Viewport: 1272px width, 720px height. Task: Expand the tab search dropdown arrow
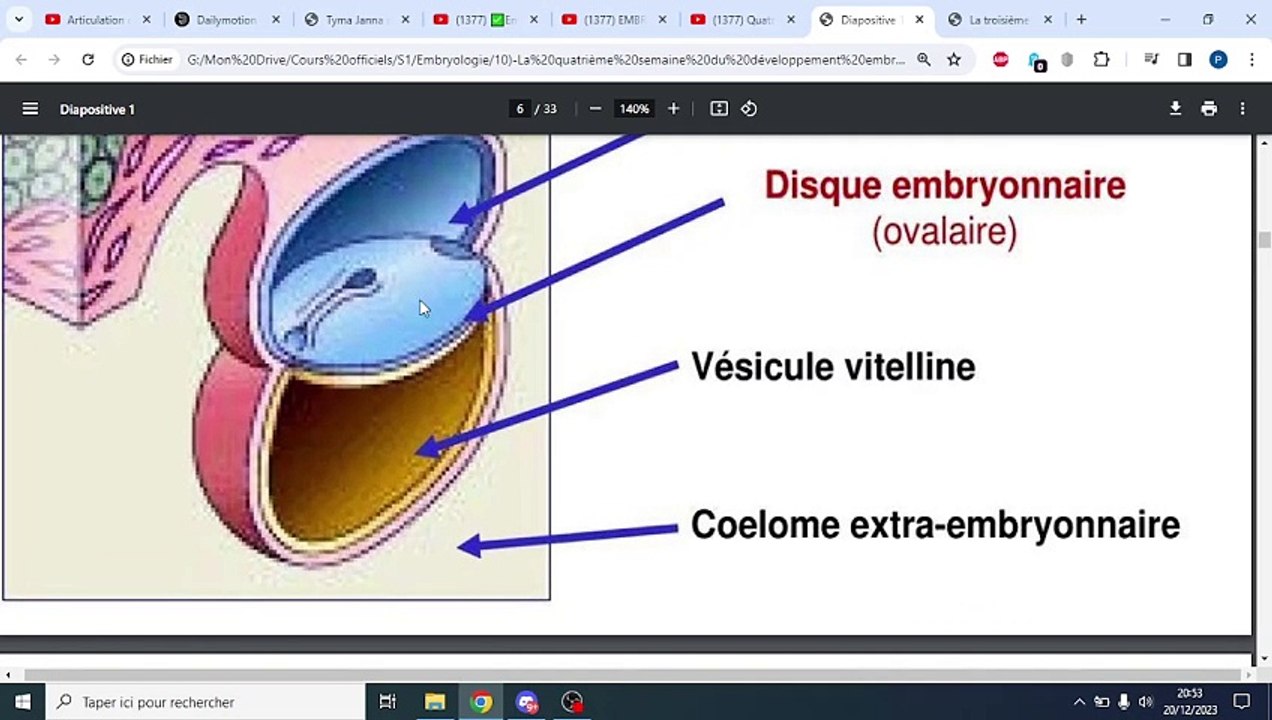click(18, 19)
